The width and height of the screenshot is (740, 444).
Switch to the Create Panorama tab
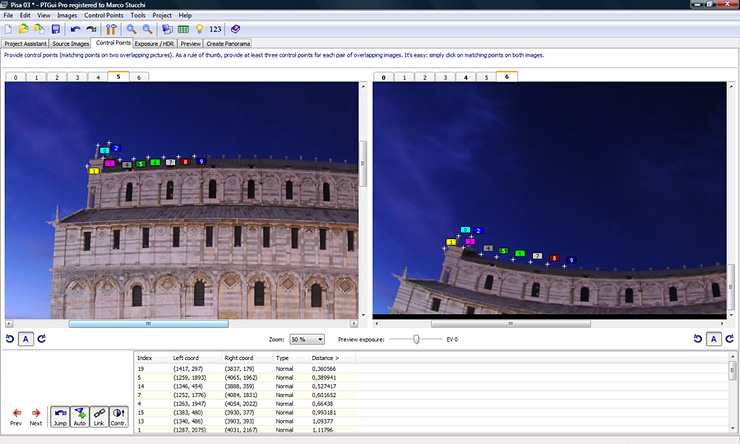click(229, 43)
